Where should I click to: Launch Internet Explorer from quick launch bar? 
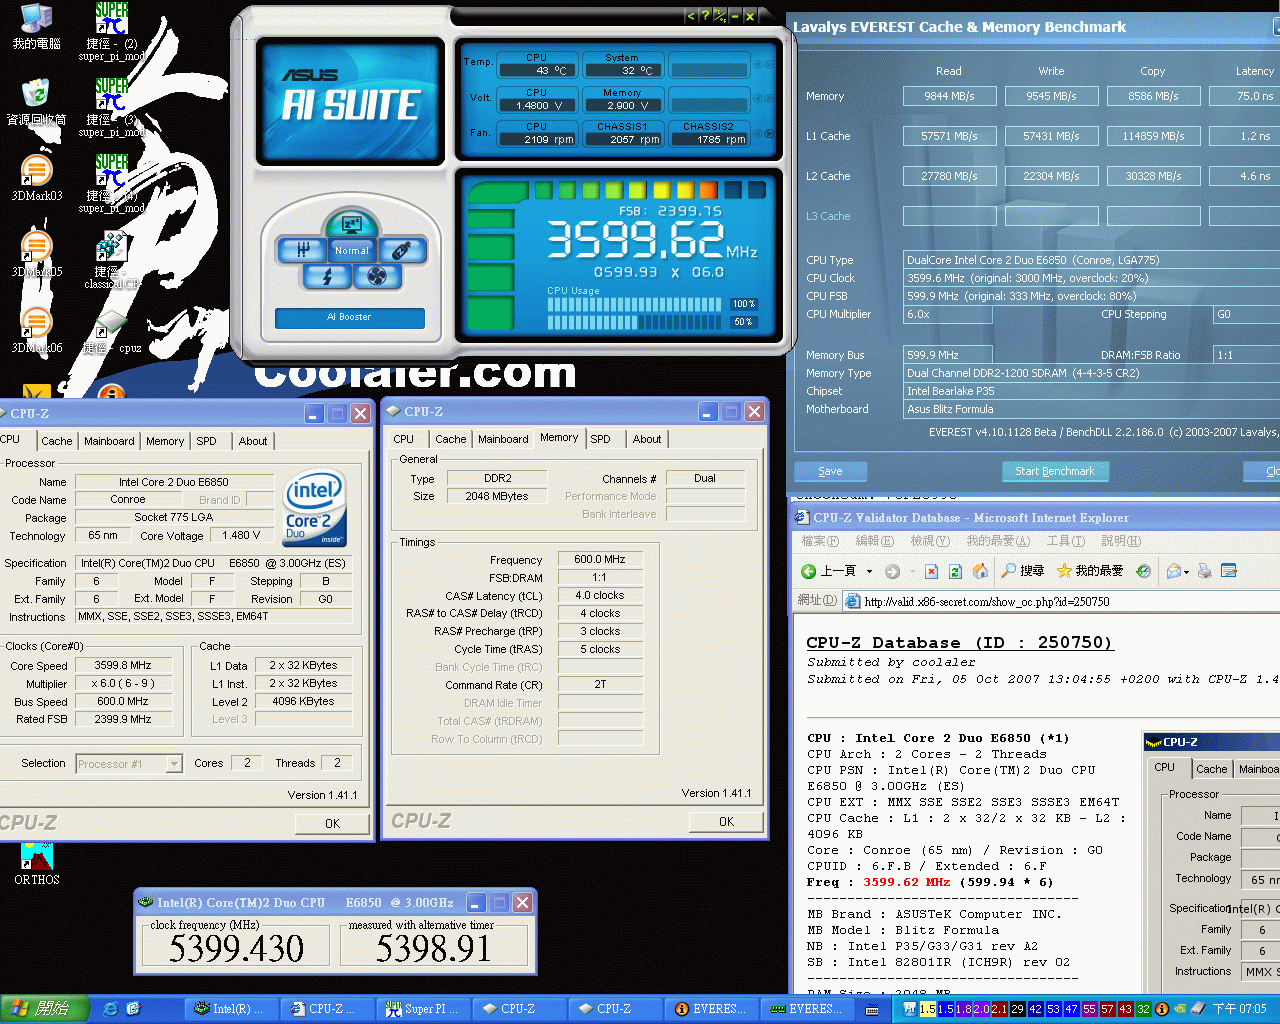pyautogui.click(x=110, y=1009)
